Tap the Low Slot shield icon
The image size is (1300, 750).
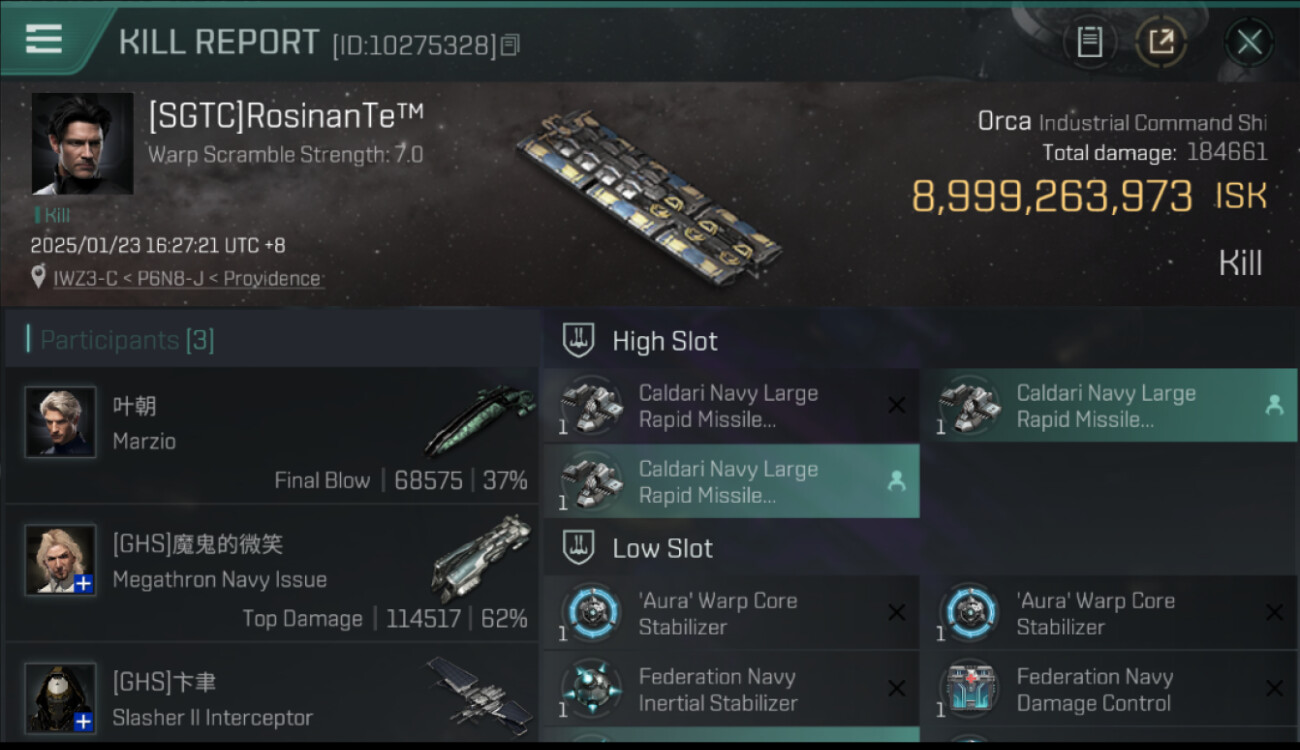click(579, 547)
